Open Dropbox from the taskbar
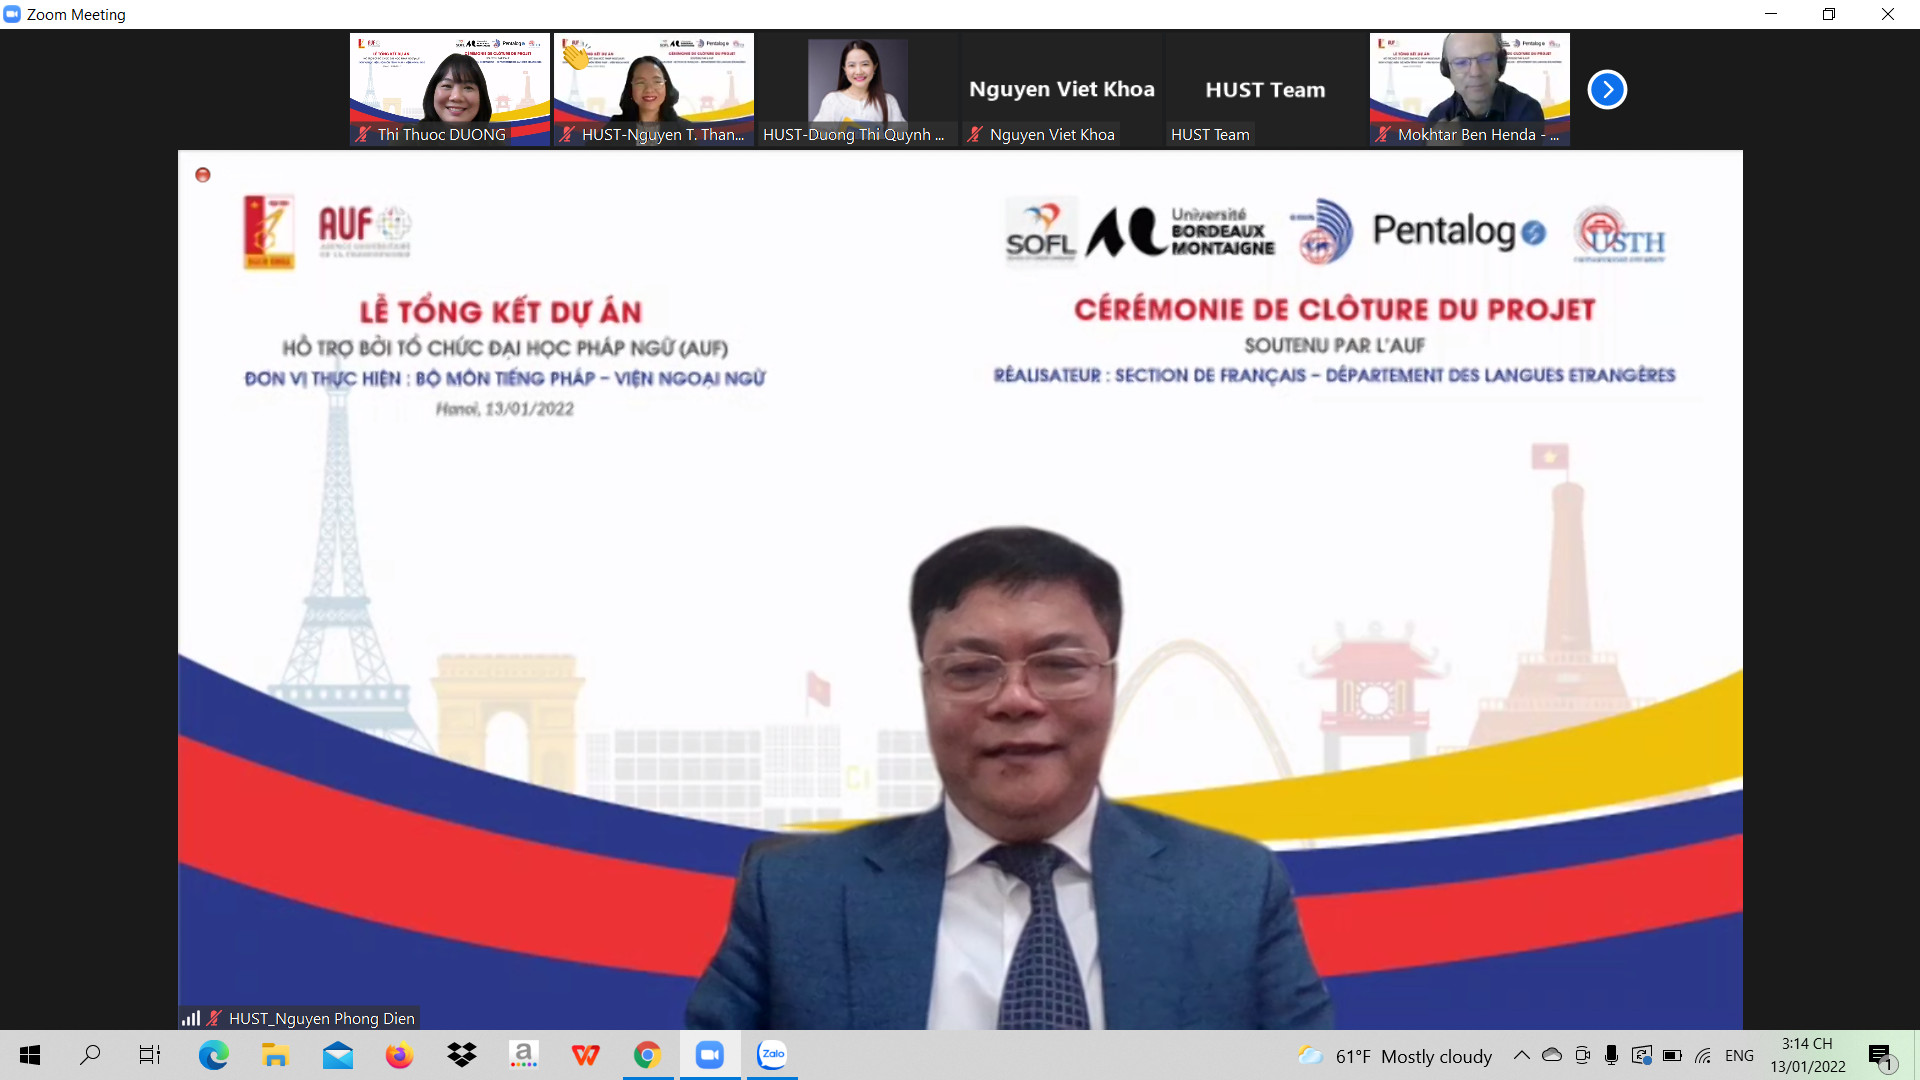 pyautogui.click(x=461, y=1055)
